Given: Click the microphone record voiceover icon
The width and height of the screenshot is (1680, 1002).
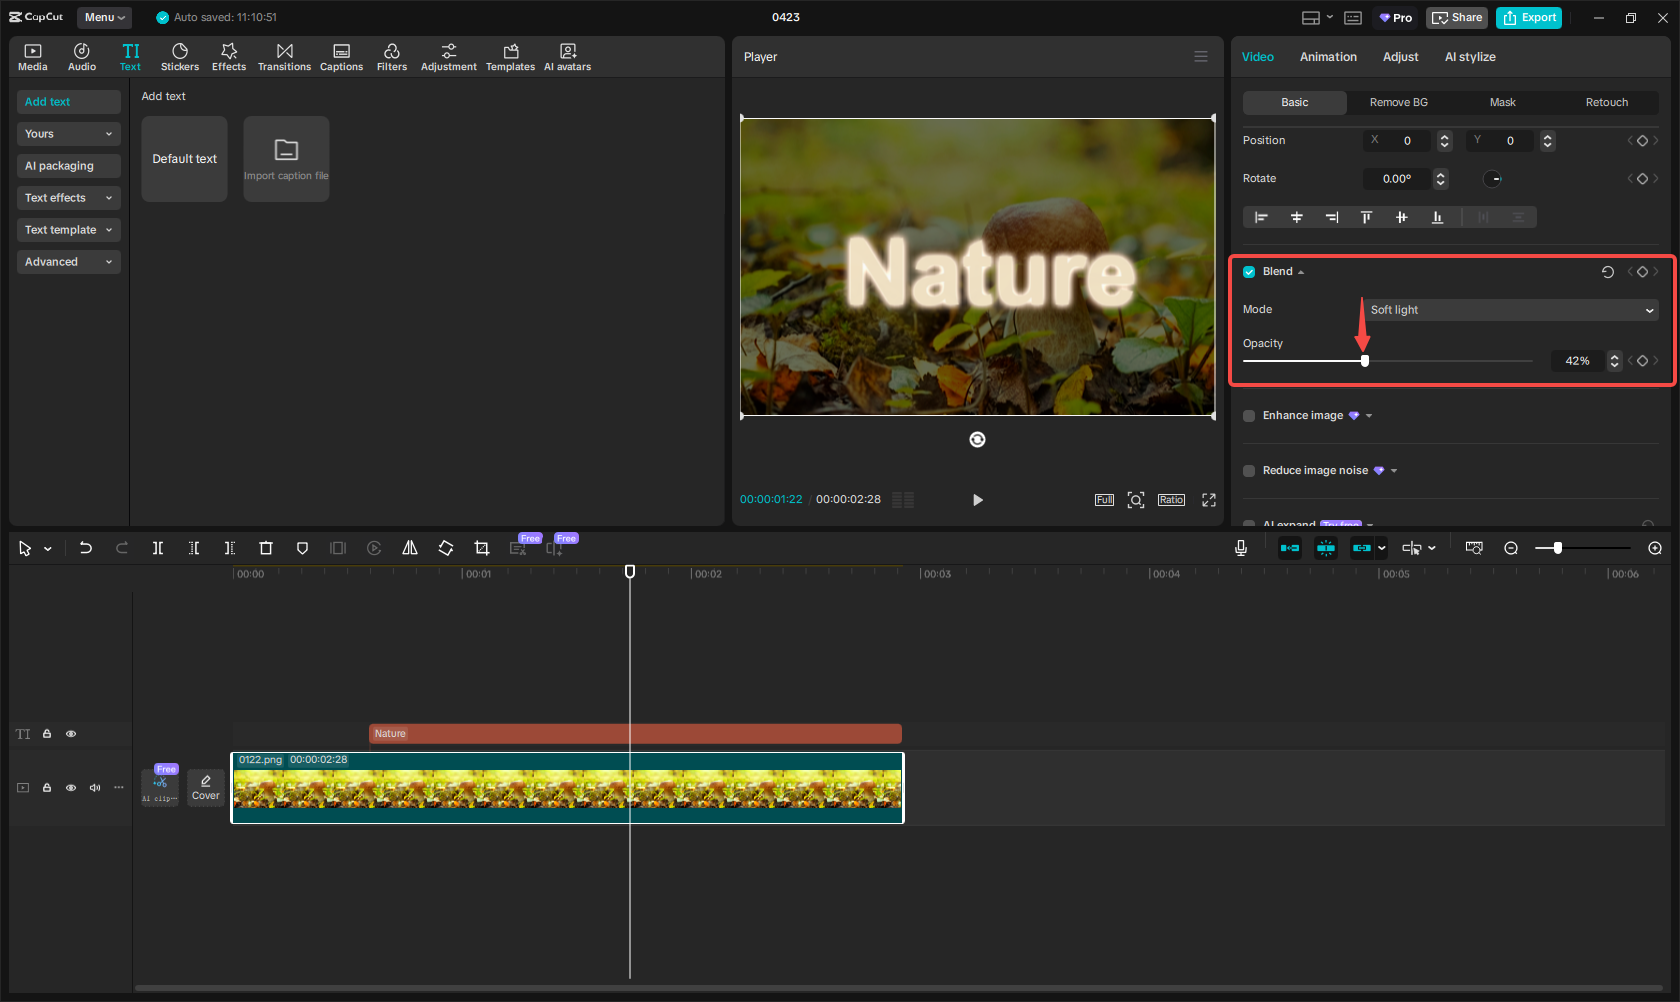Looking at the screenshot, I should (x=1241, y=548).
